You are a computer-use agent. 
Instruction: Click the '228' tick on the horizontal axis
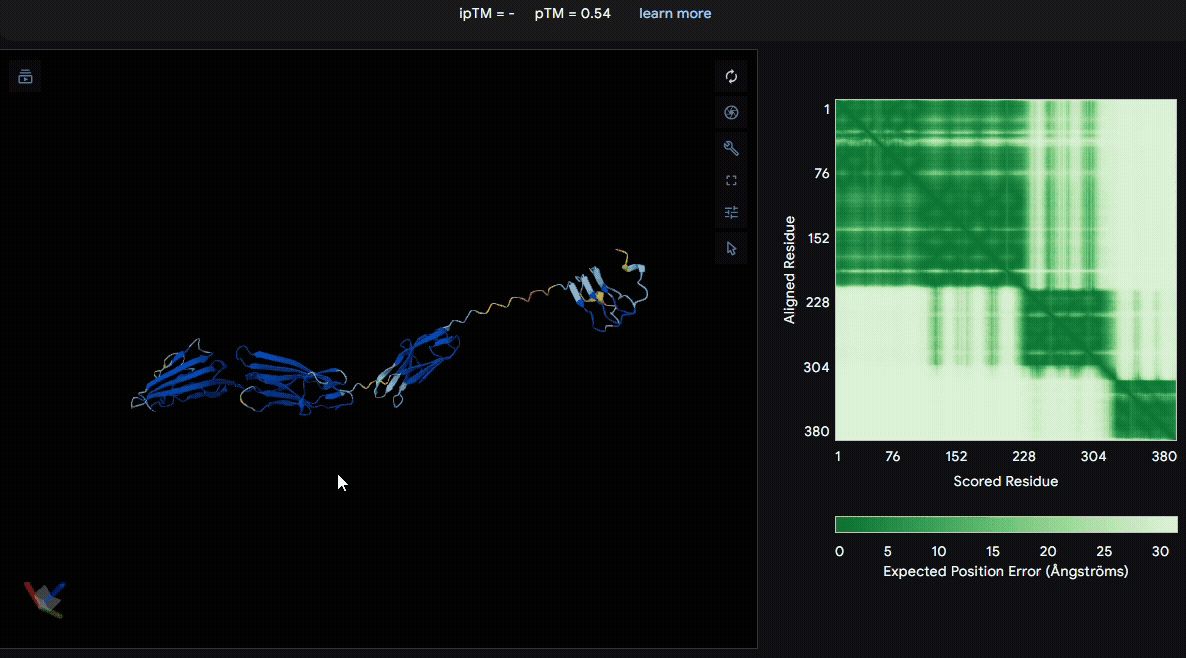coord(1023,456)
